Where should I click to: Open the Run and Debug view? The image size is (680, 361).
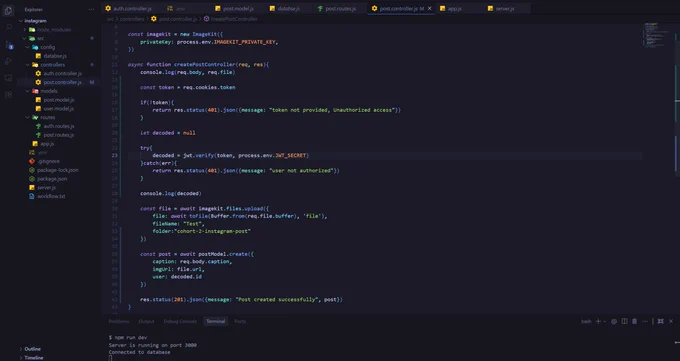click(8, 61)
